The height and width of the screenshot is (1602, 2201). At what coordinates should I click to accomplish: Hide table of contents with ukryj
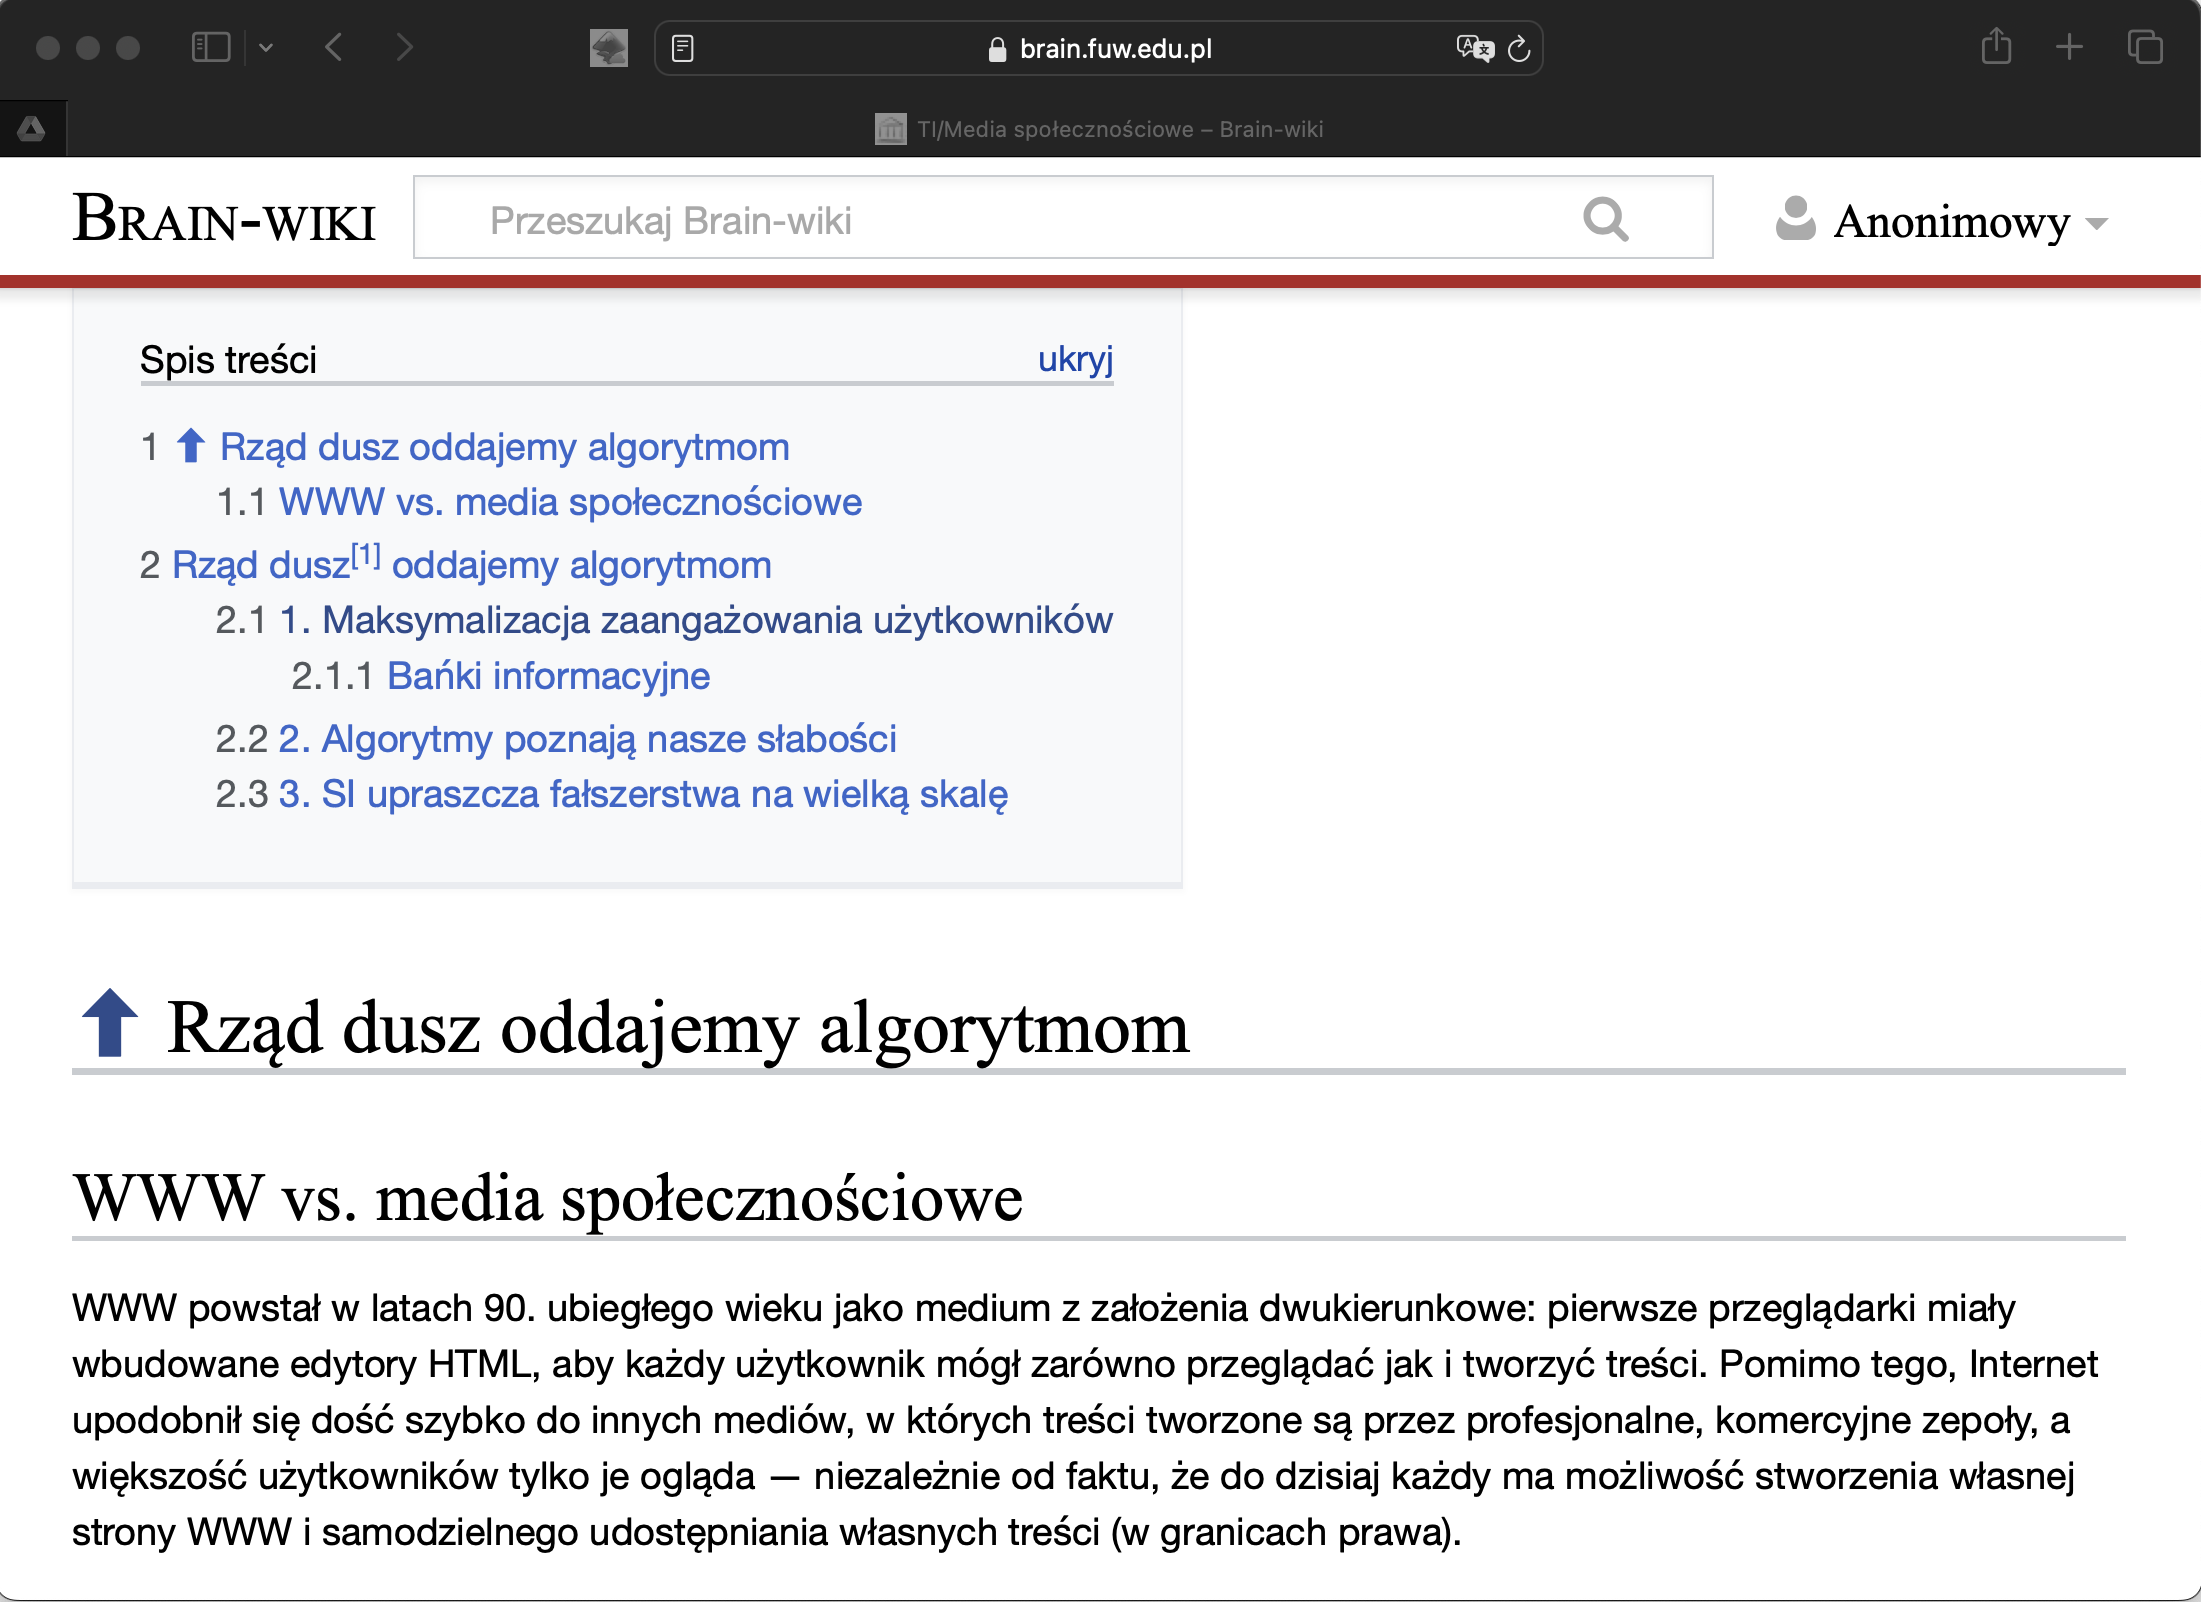point(1075,359)
